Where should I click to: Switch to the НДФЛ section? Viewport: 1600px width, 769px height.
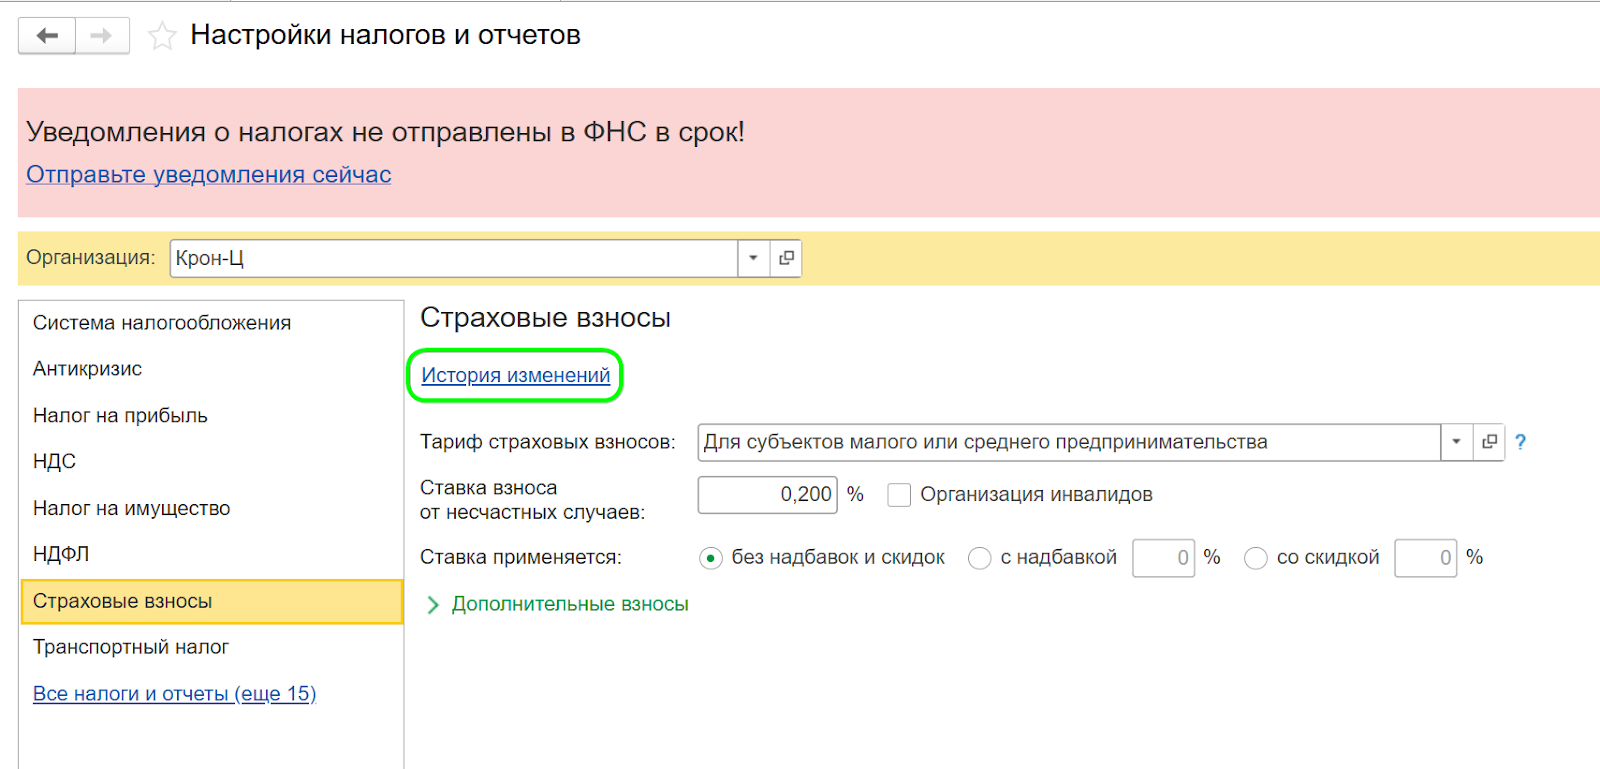[x=212, y=554]
